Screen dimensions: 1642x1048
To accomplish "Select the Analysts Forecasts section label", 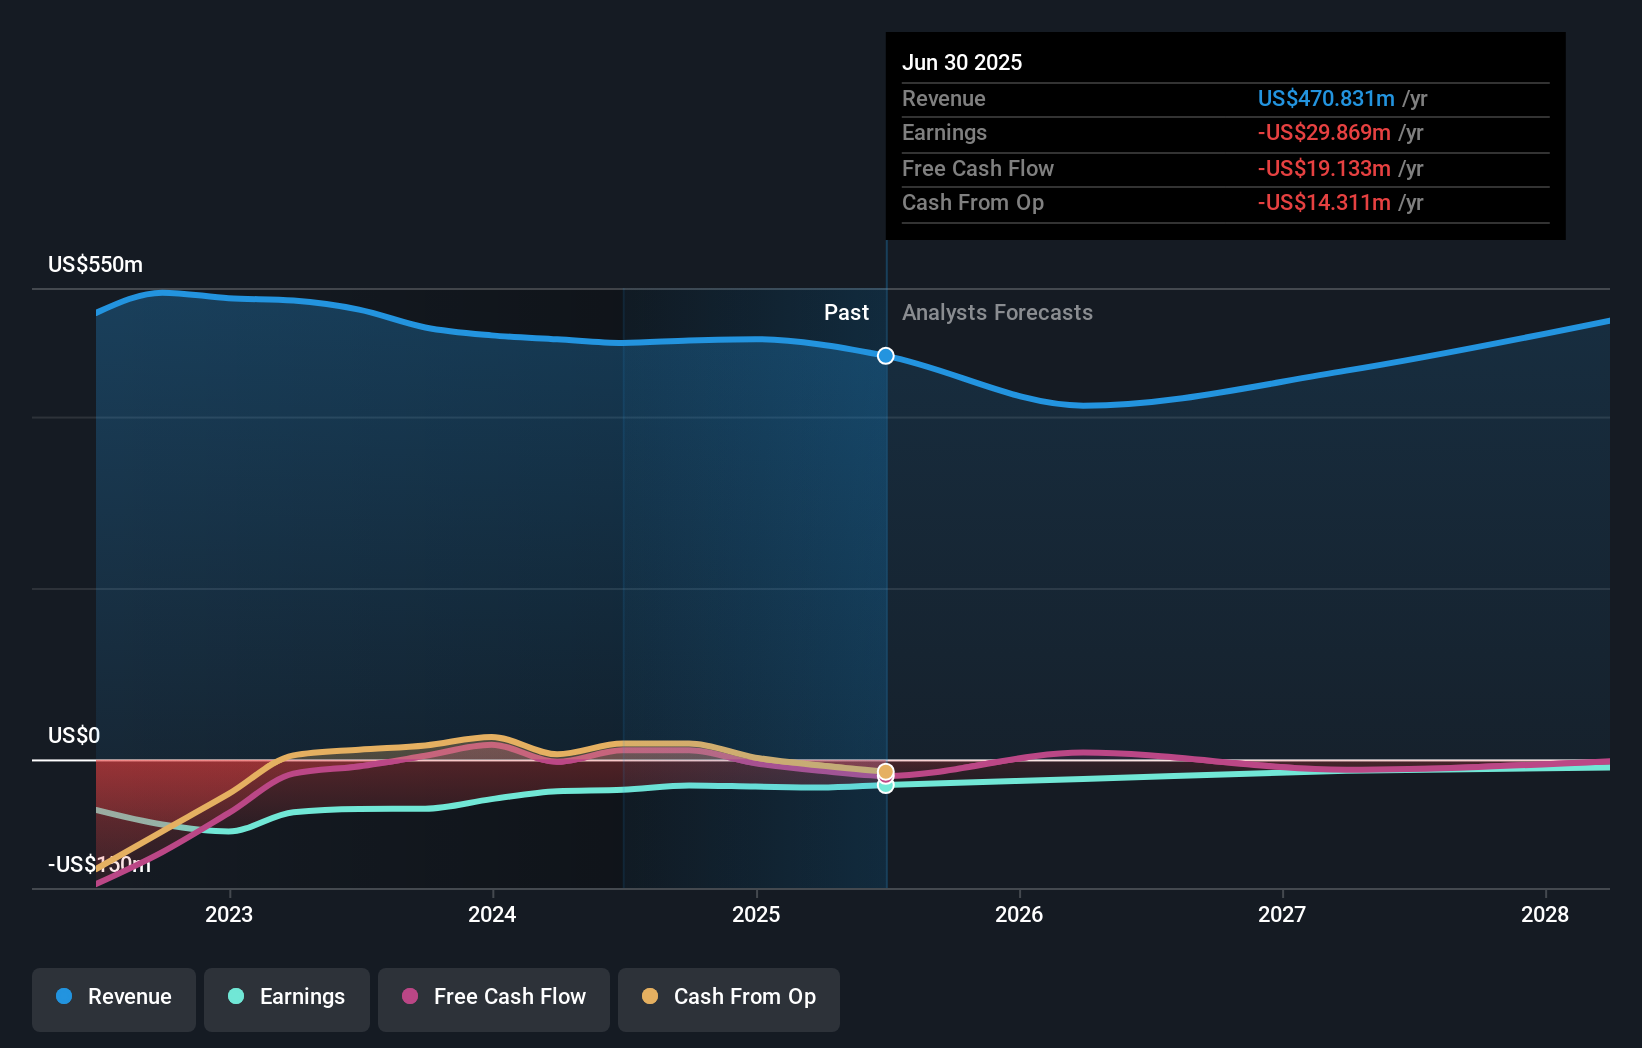I will pyautogui.click(x=996, y=312).
